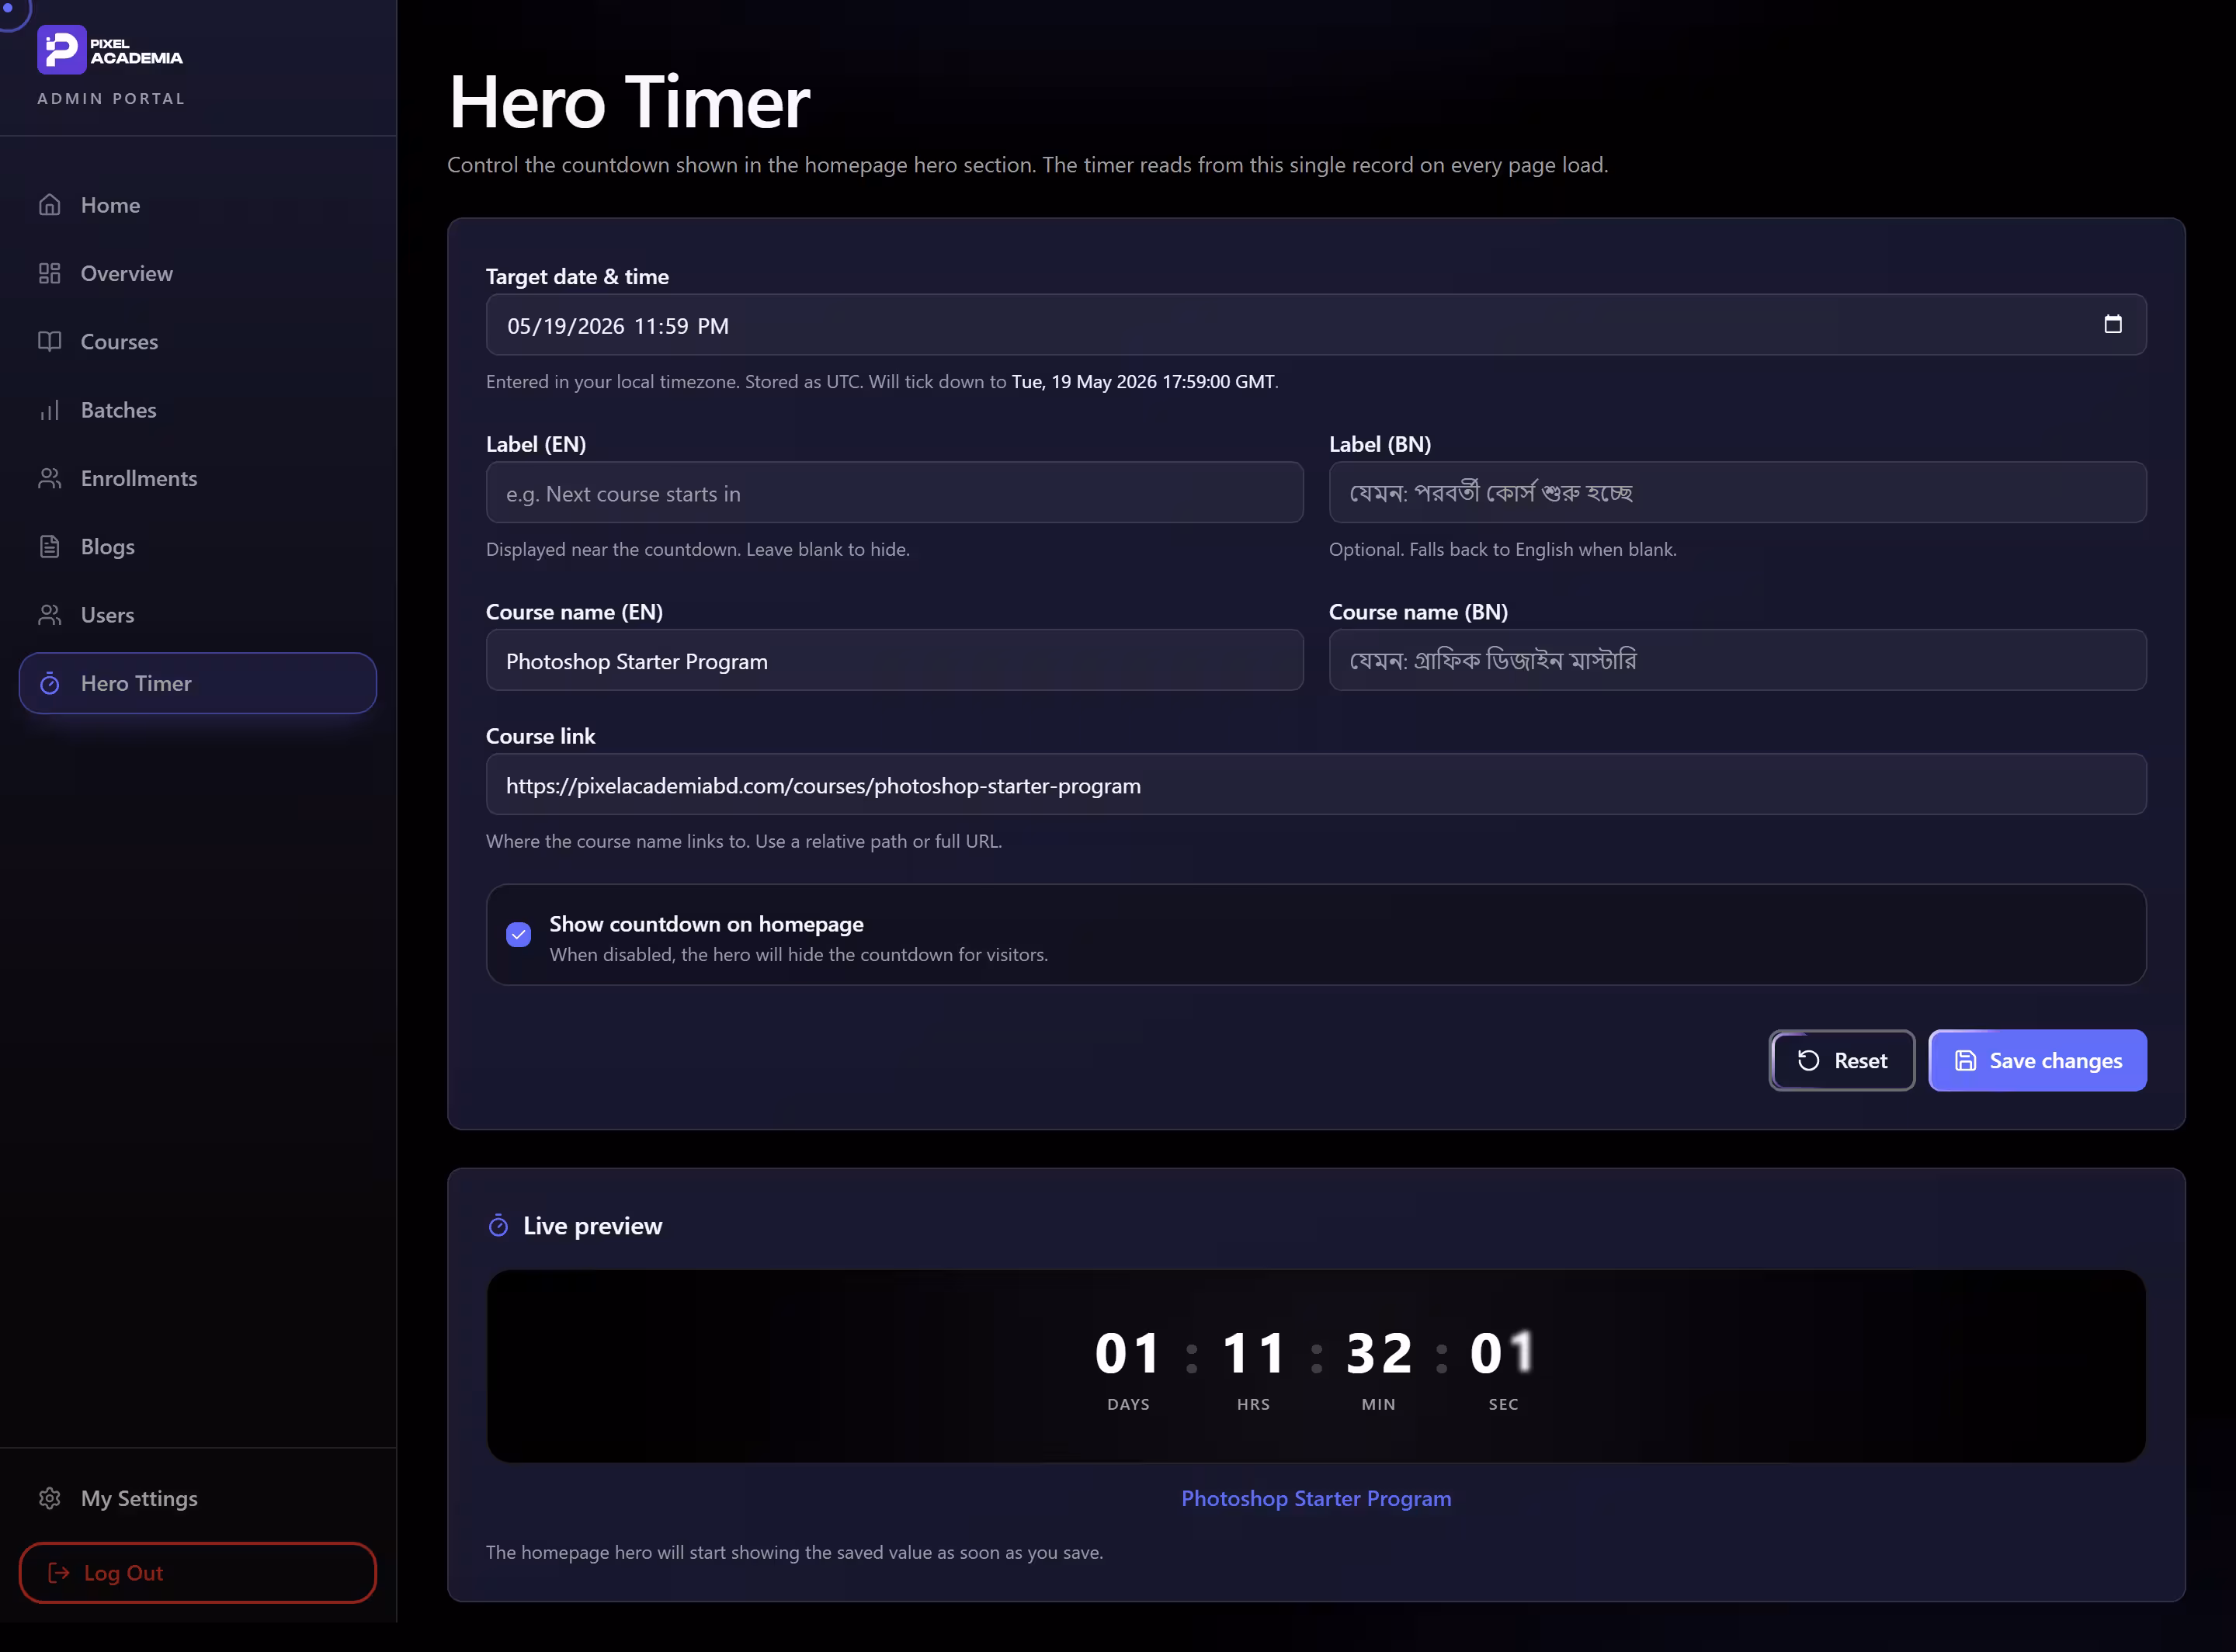Click the Save changes button

[2037, 1060]
